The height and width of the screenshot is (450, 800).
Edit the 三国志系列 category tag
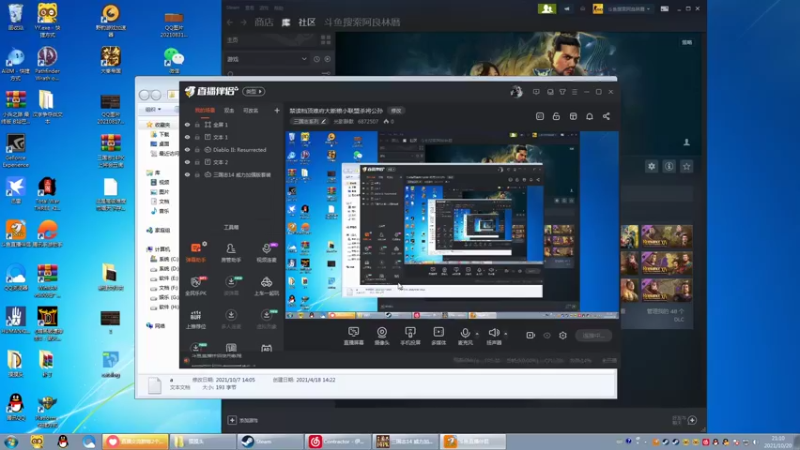[x=309, y=121]
